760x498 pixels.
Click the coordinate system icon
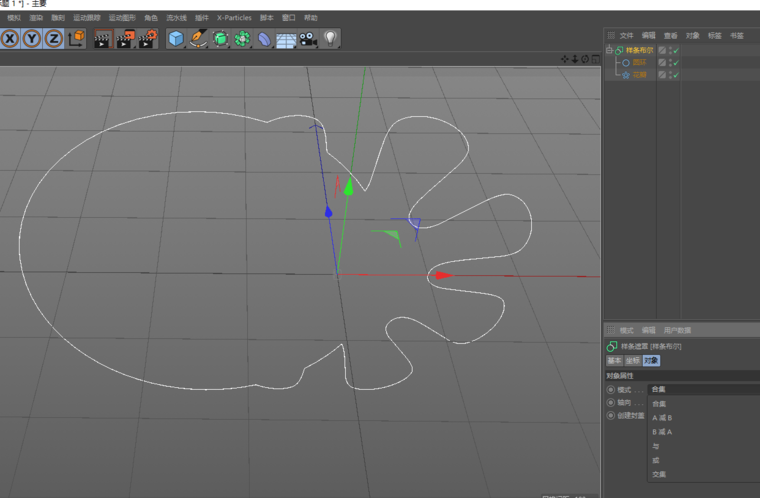[x=75, y=39]
